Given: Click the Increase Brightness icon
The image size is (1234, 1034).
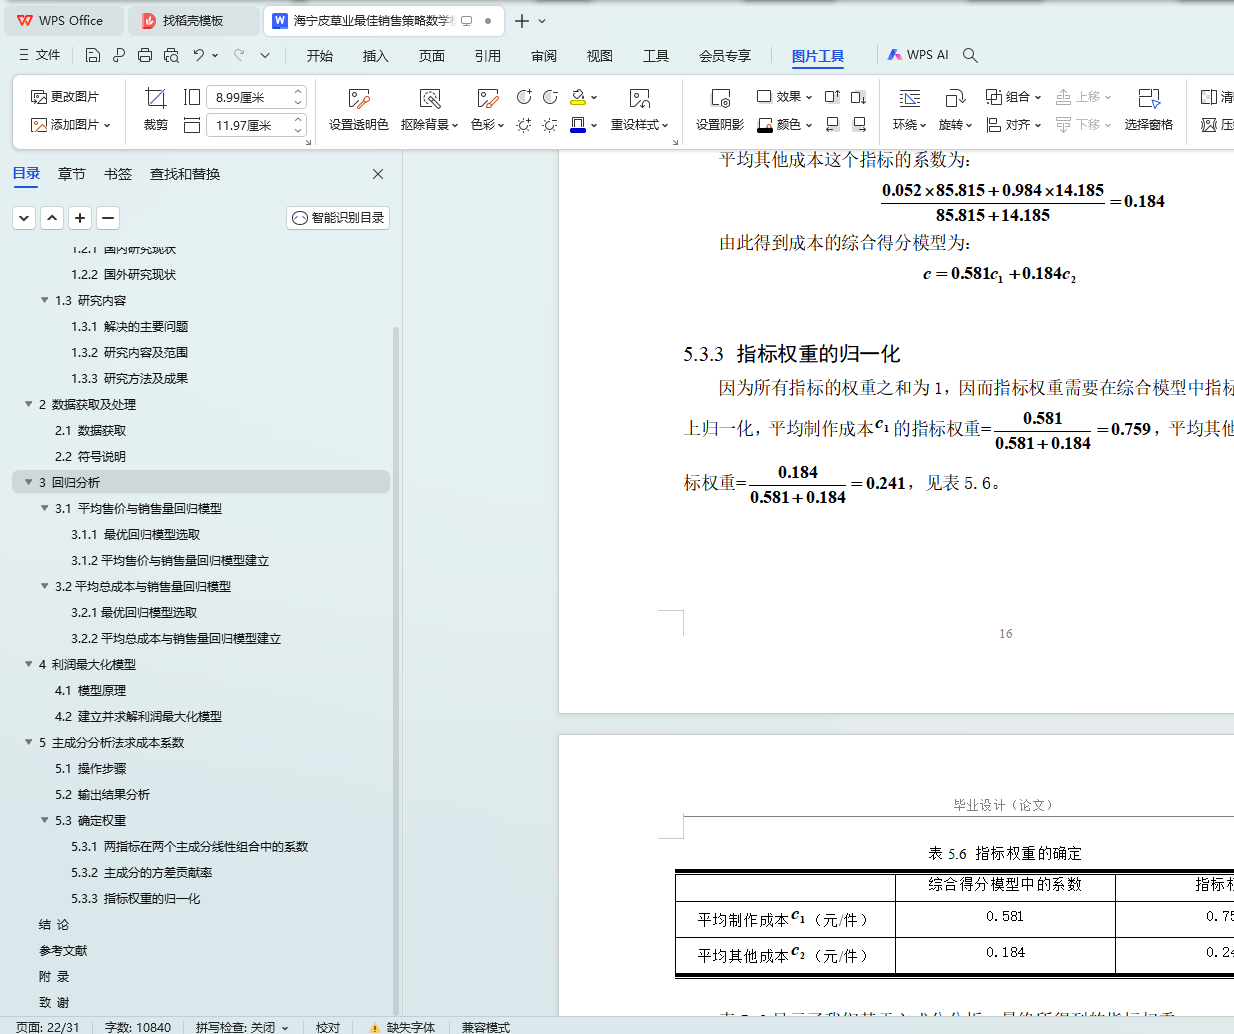Looking at the screenshot, I should click(524, 125).
